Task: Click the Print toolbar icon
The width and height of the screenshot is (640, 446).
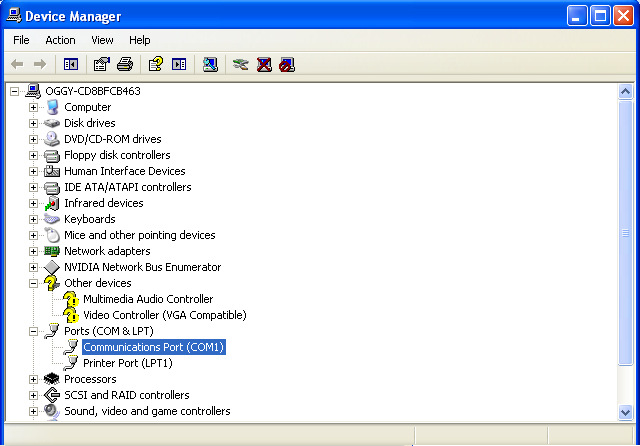Action: tap(125, 64)
